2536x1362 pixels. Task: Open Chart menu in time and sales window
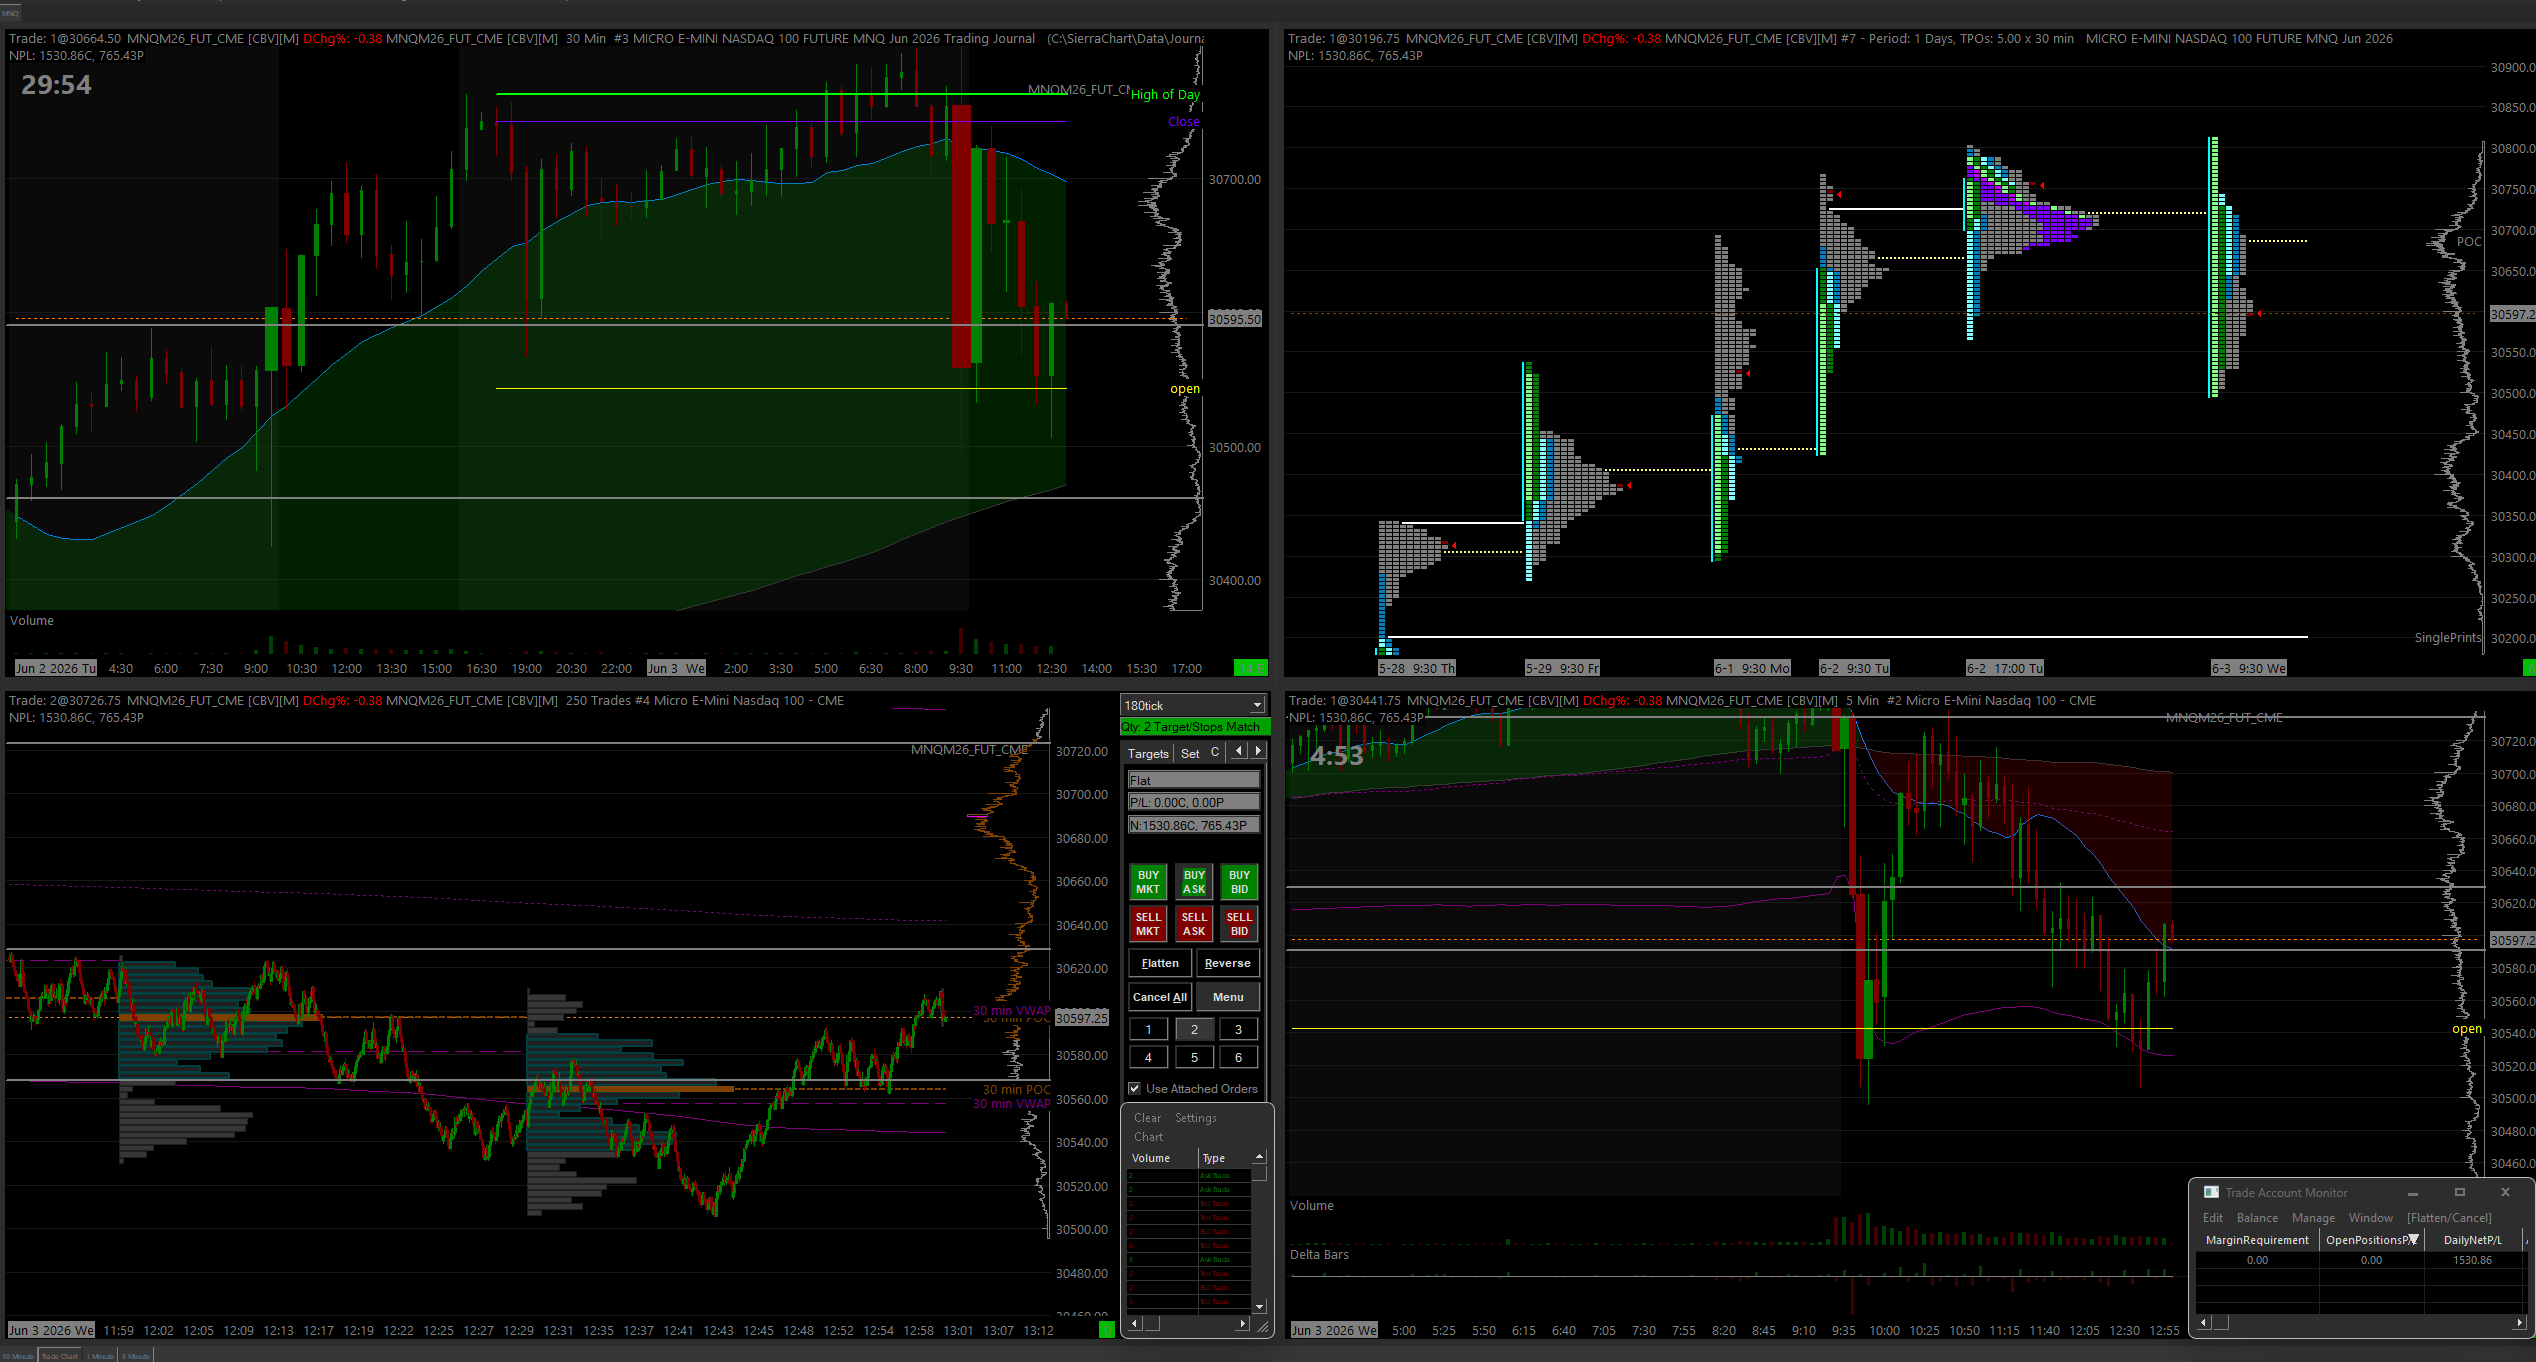[1148, 1137]
